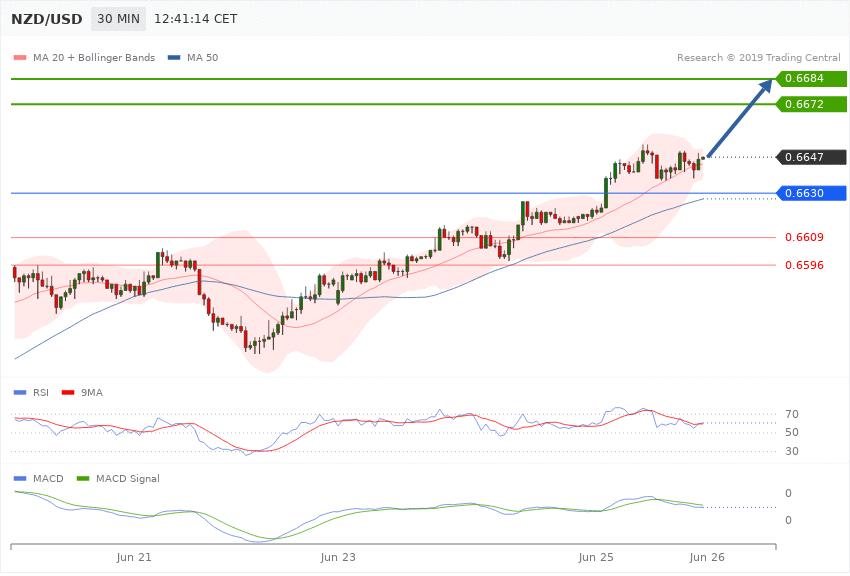Viewport: 850px width, 576px height.
Task: Click the RSI legend label
Action: click(41, 393)
